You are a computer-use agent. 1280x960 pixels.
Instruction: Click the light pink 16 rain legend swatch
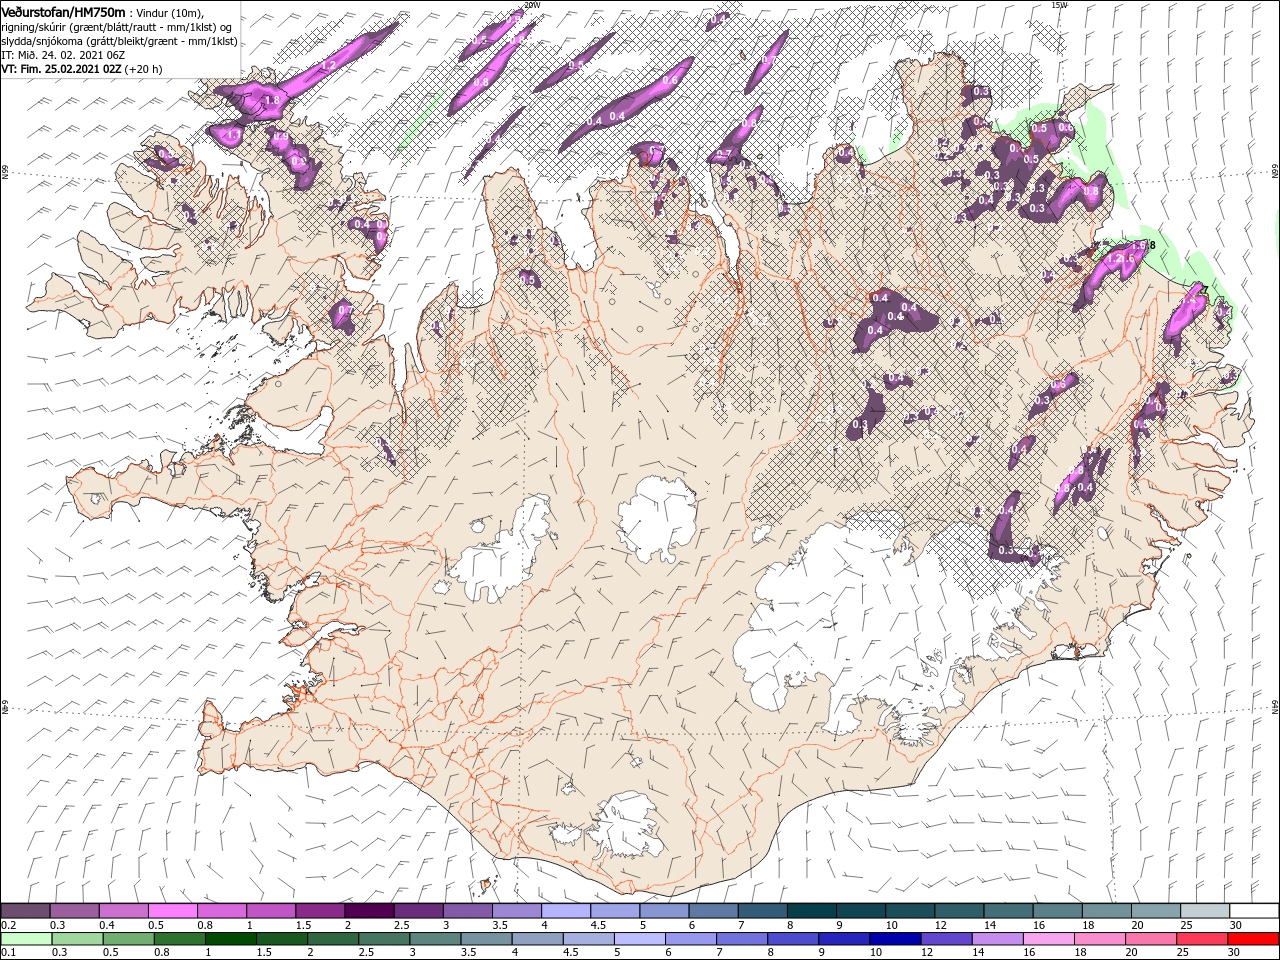click(x=1048, y=939)
